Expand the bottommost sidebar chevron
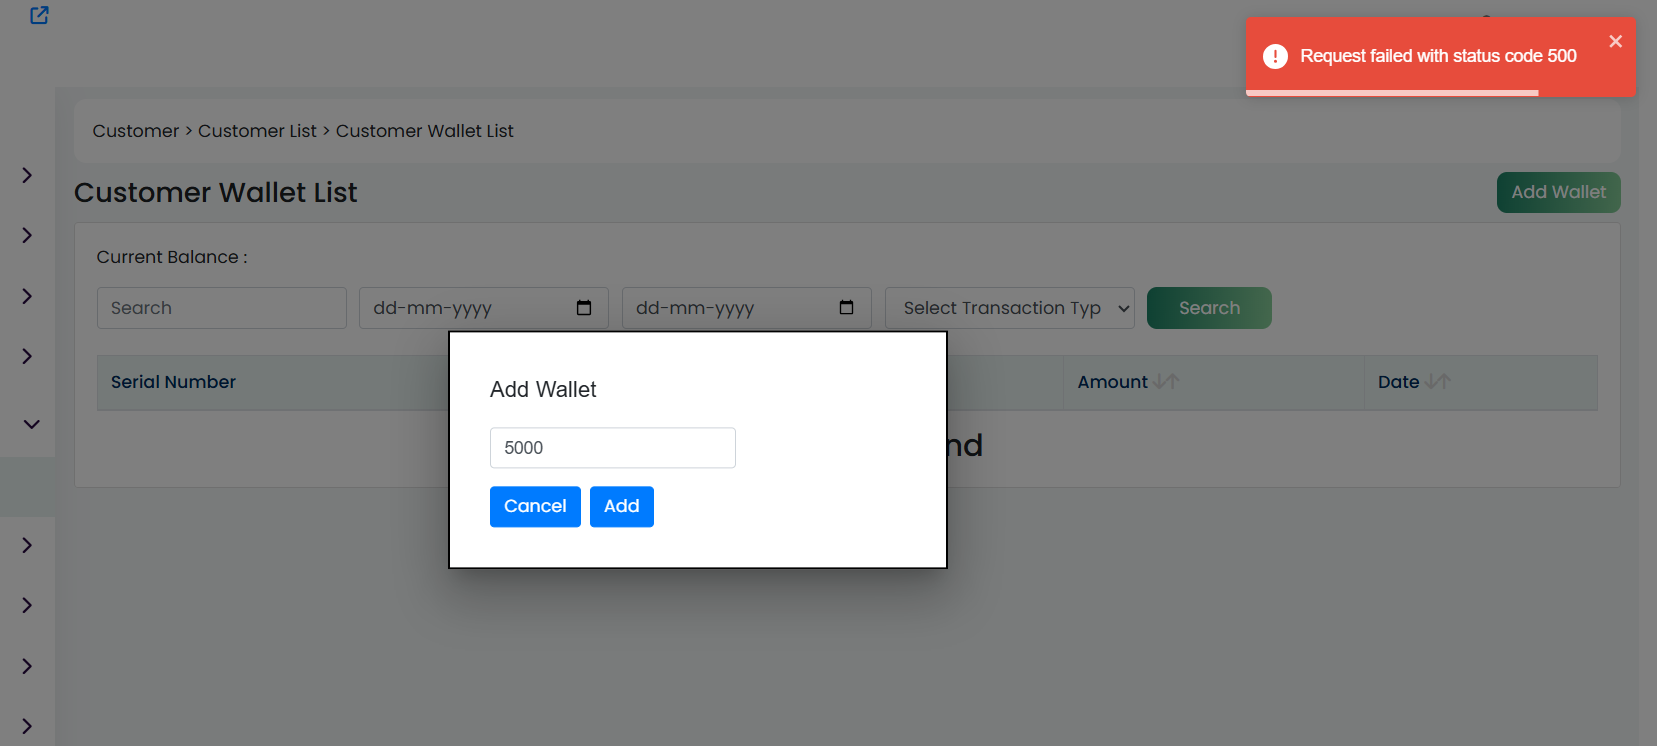1657x746 pixels. pyautogui.click(x=27, y=726)
